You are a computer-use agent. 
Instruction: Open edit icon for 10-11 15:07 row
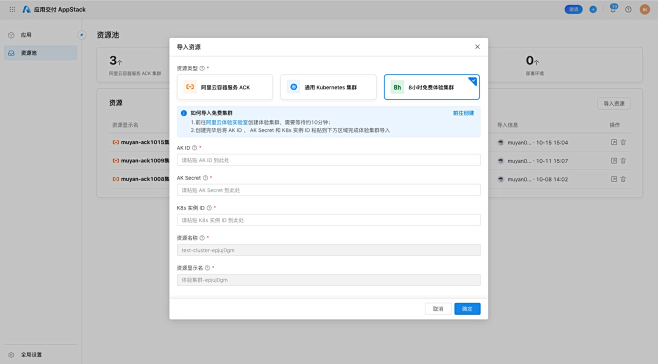(614, 161)
